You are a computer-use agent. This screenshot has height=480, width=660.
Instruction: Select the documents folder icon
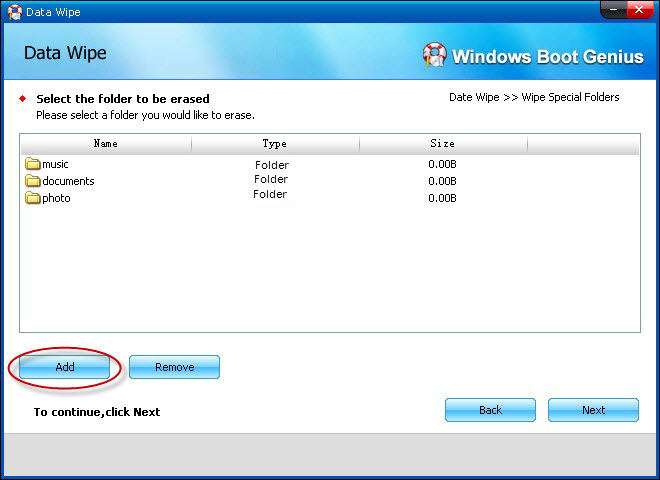pyautogui.click(x=33, y=181)
